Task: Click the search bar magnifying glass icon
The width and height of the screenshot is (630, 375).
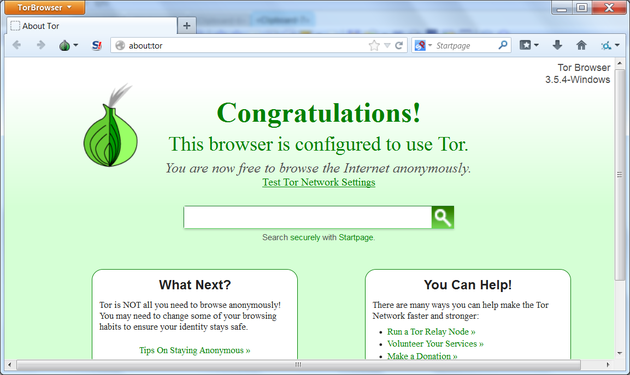Action: [x=503, y=45]
